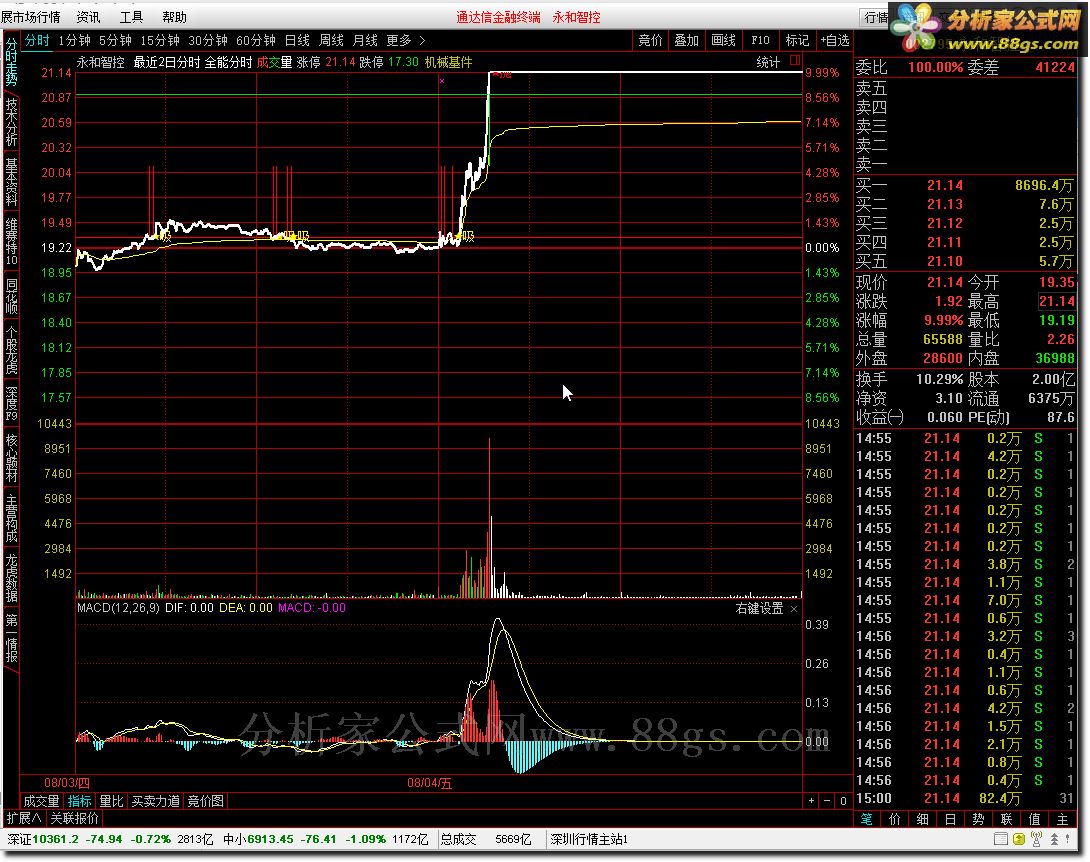This screenshot has width=1090, height=862.
Task: Click the yellow cylinder icon in the status bar
Action: 1018,839
